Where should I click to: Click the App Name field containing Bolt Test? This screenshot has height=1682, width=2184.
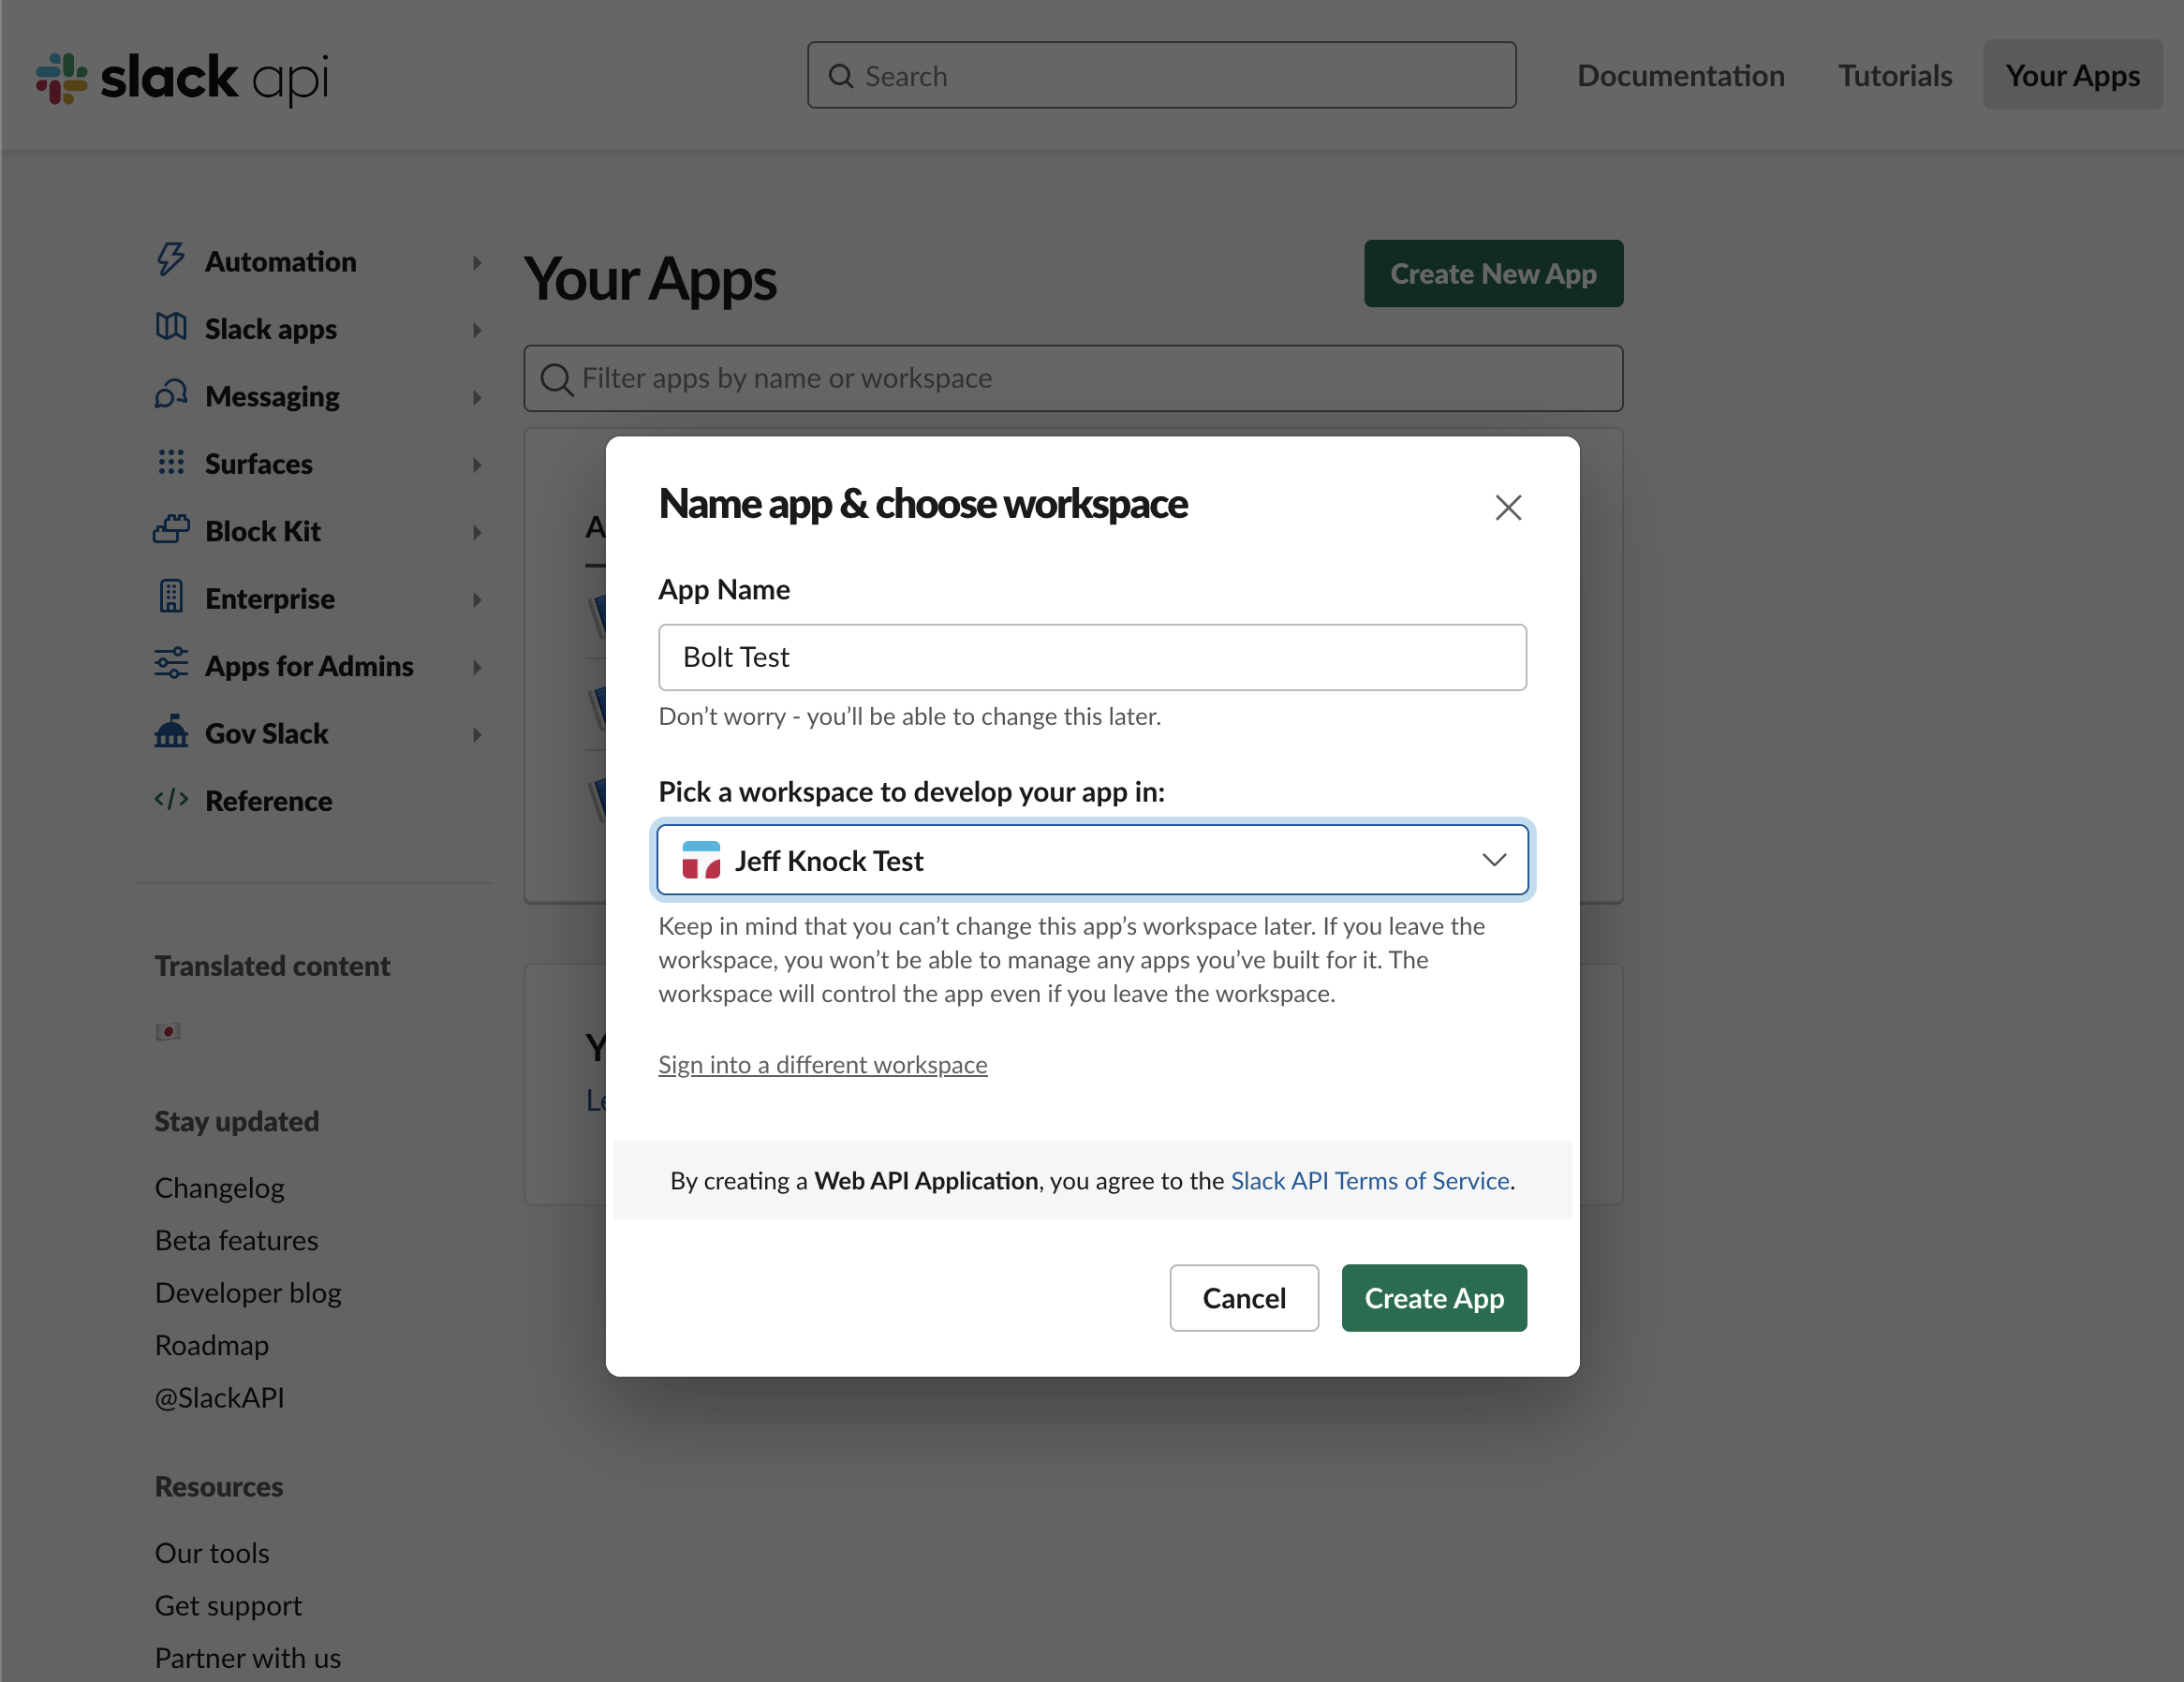(1091, 657)
